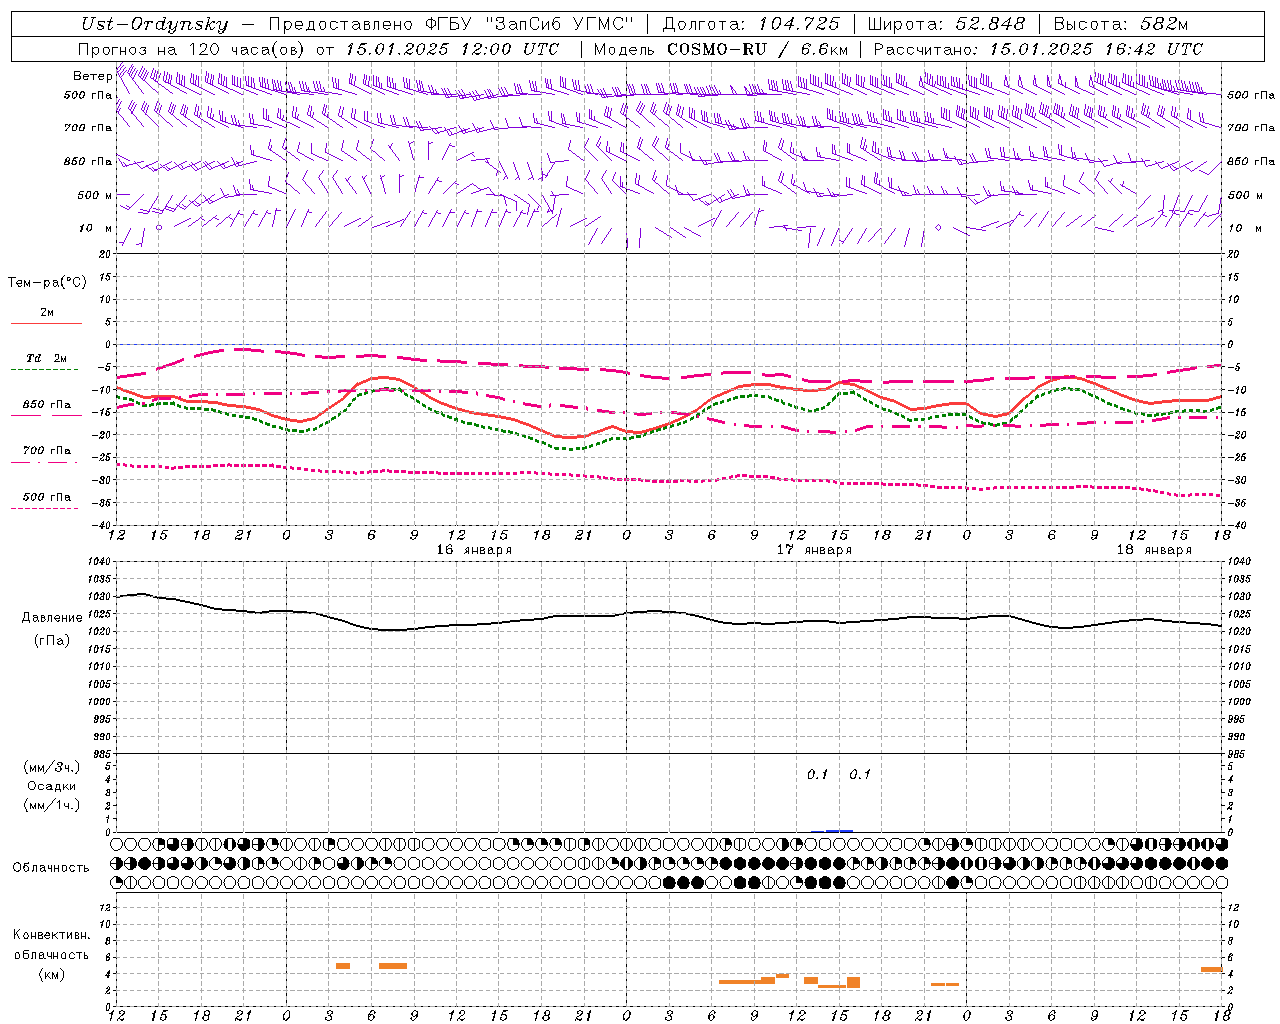1280x1024 pixels.
Task: Click the -40 value on the left temperature axis
Action: click(103, 525)
